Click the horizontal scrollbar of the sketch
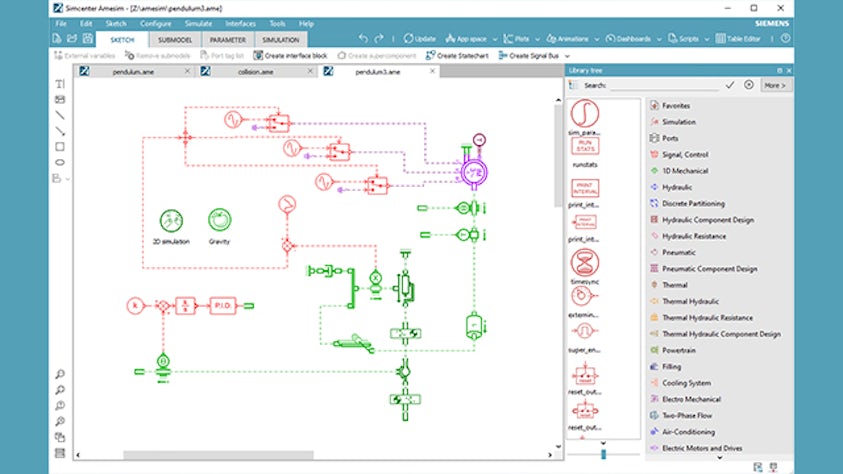 click(x=218, y=455)
